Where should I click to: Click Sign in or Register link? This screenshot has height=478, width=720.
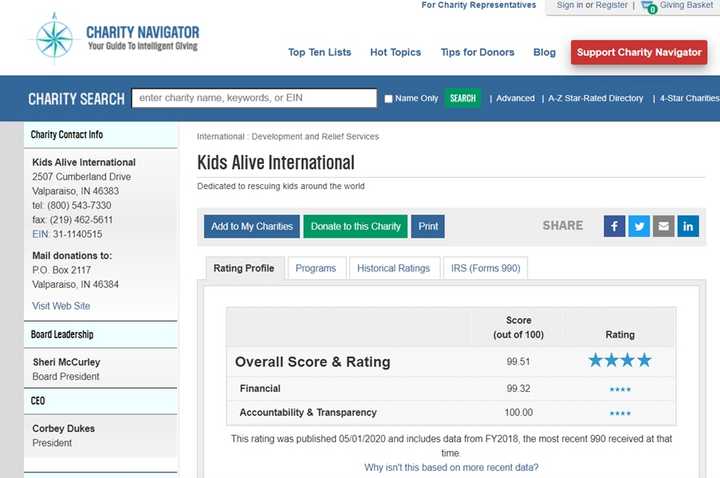pyautogui.click(x=592, y=5)
